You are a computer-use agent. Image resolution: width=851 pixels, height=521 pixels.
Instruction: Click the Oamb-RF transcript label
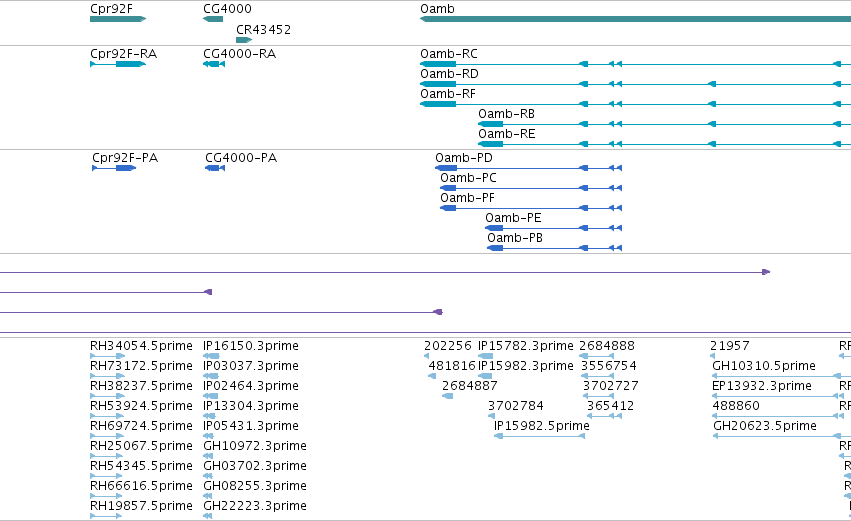[x=448, y=94]
